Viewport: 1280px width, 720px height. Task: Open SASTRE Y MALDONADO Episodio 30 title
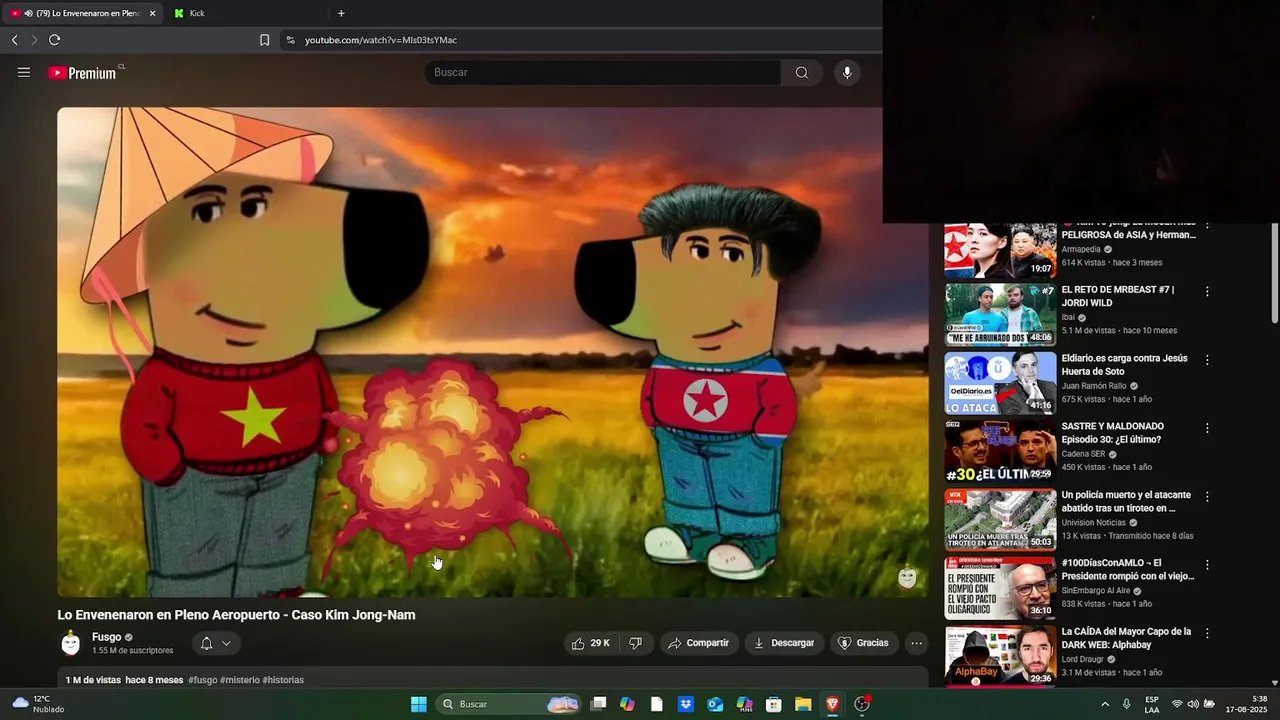(x=1113, y=433)
